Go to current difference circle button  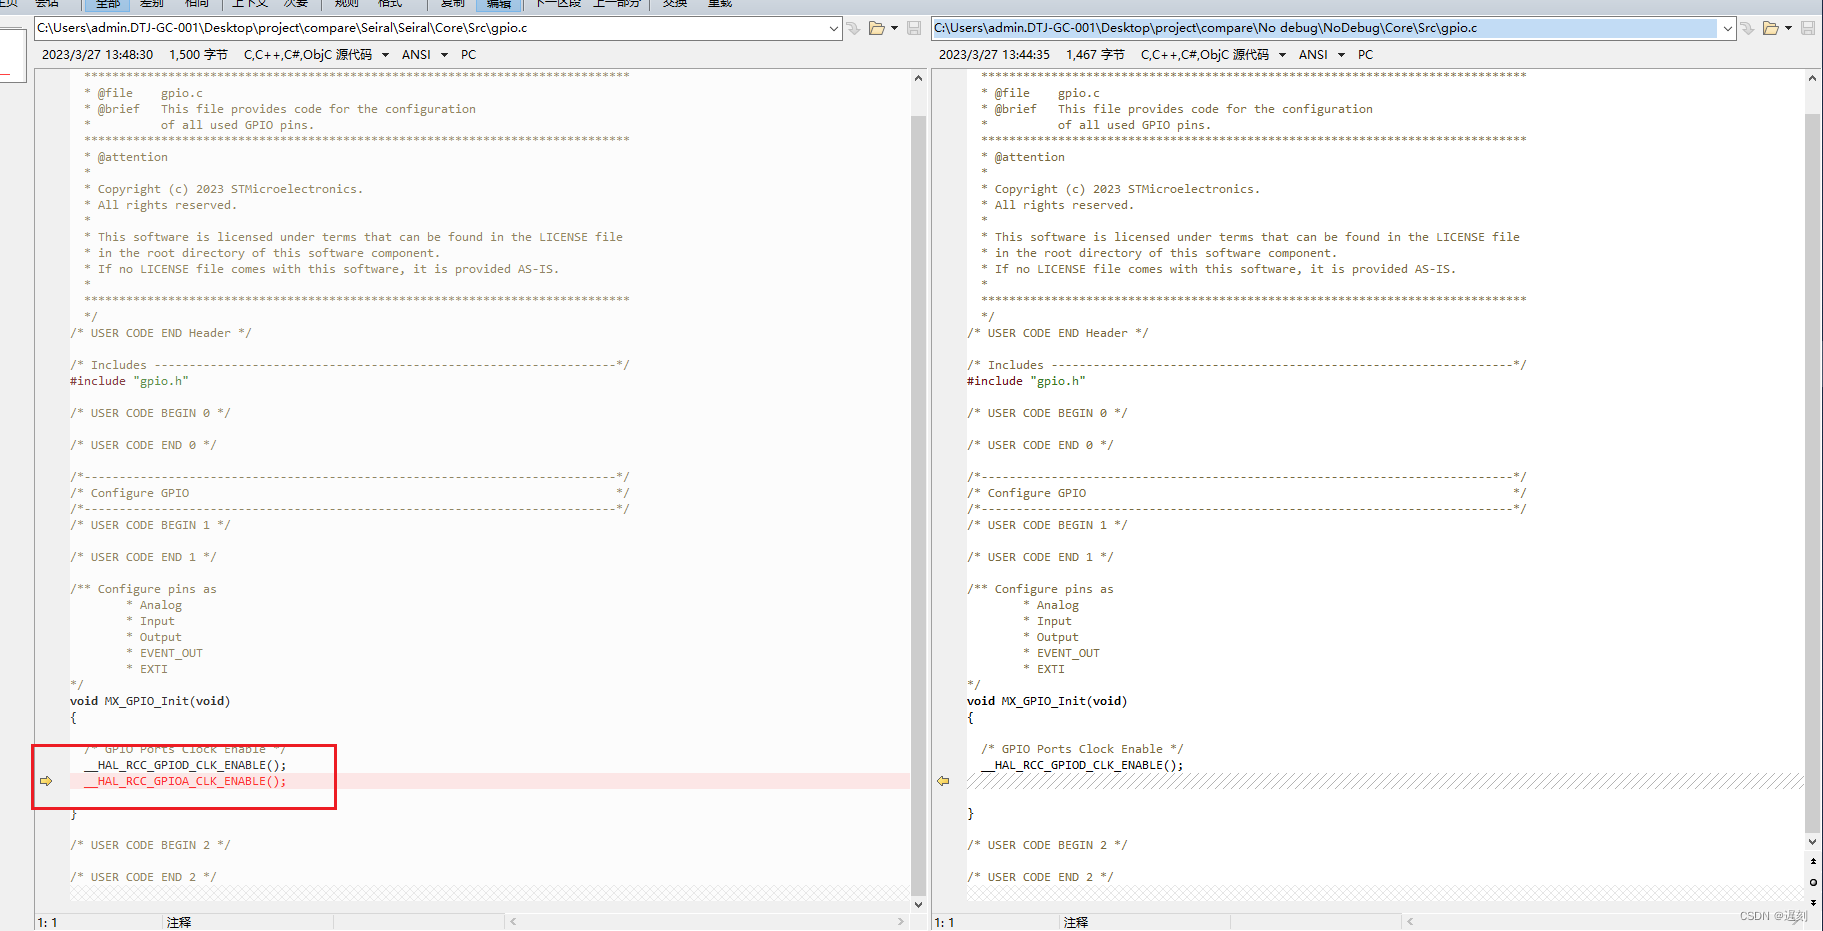[x=1813, y=882]
